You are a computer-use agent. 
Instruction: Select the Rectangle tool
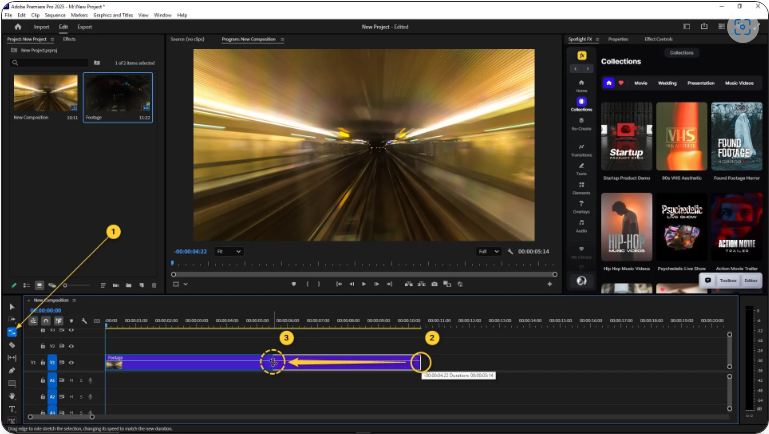click(x=12, y=383)
